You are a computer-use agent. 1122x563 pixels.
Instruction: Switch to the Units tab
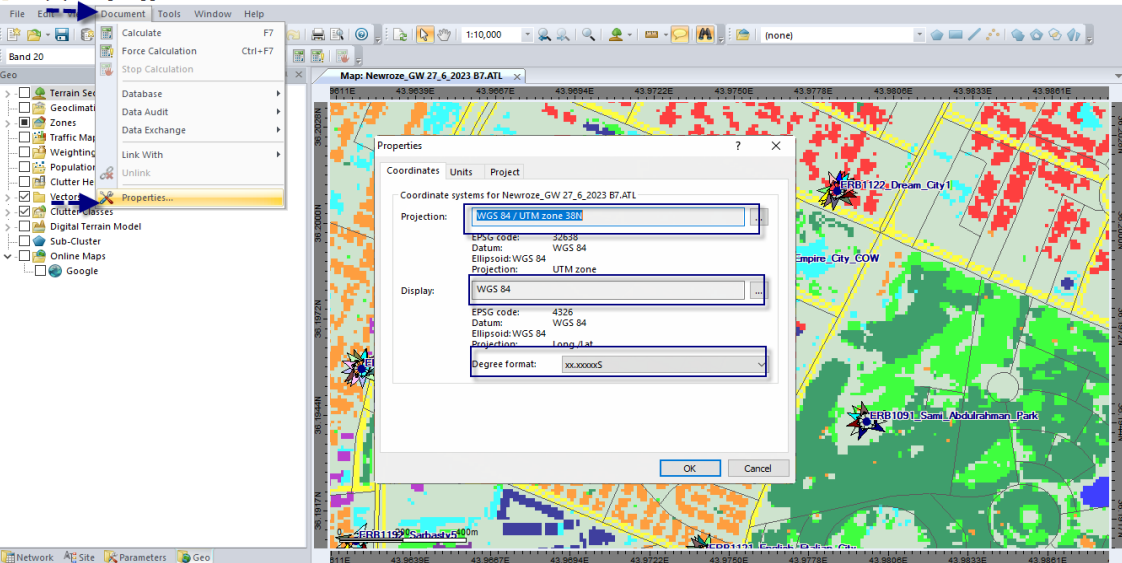(461, 172)
